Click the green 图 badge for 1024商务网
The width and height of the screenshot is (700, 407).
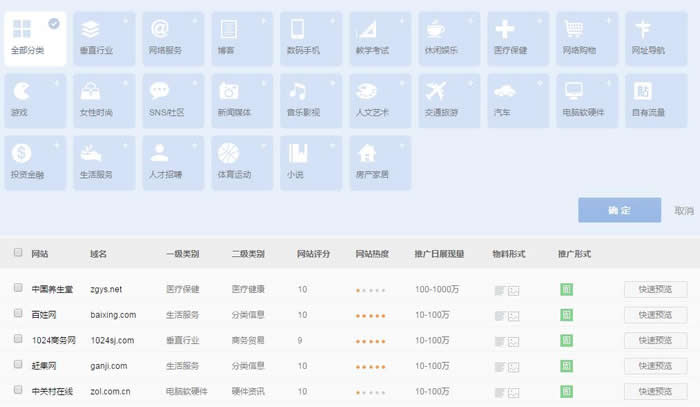tap(566, 340)
